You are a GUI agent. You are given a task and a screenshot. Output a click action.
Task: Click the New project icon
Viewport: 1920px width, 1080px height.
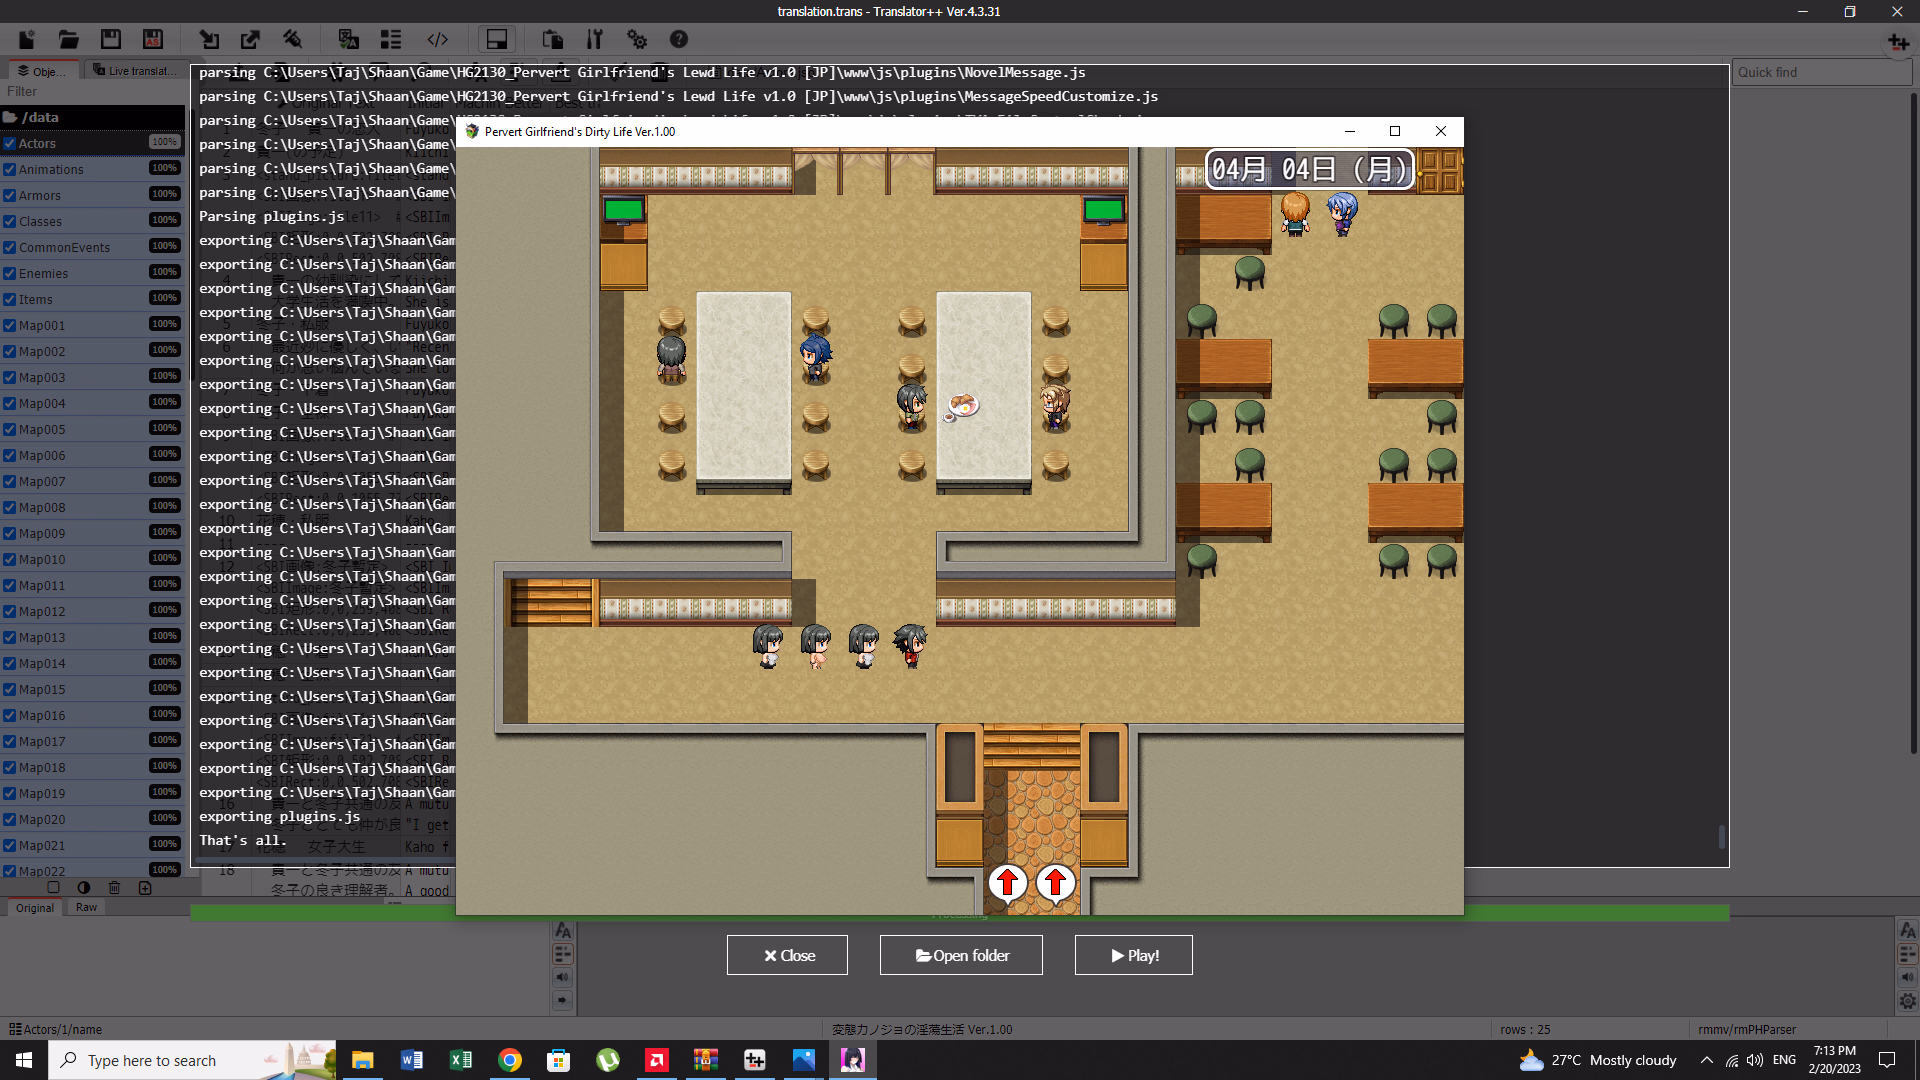[x=27, y=40]
